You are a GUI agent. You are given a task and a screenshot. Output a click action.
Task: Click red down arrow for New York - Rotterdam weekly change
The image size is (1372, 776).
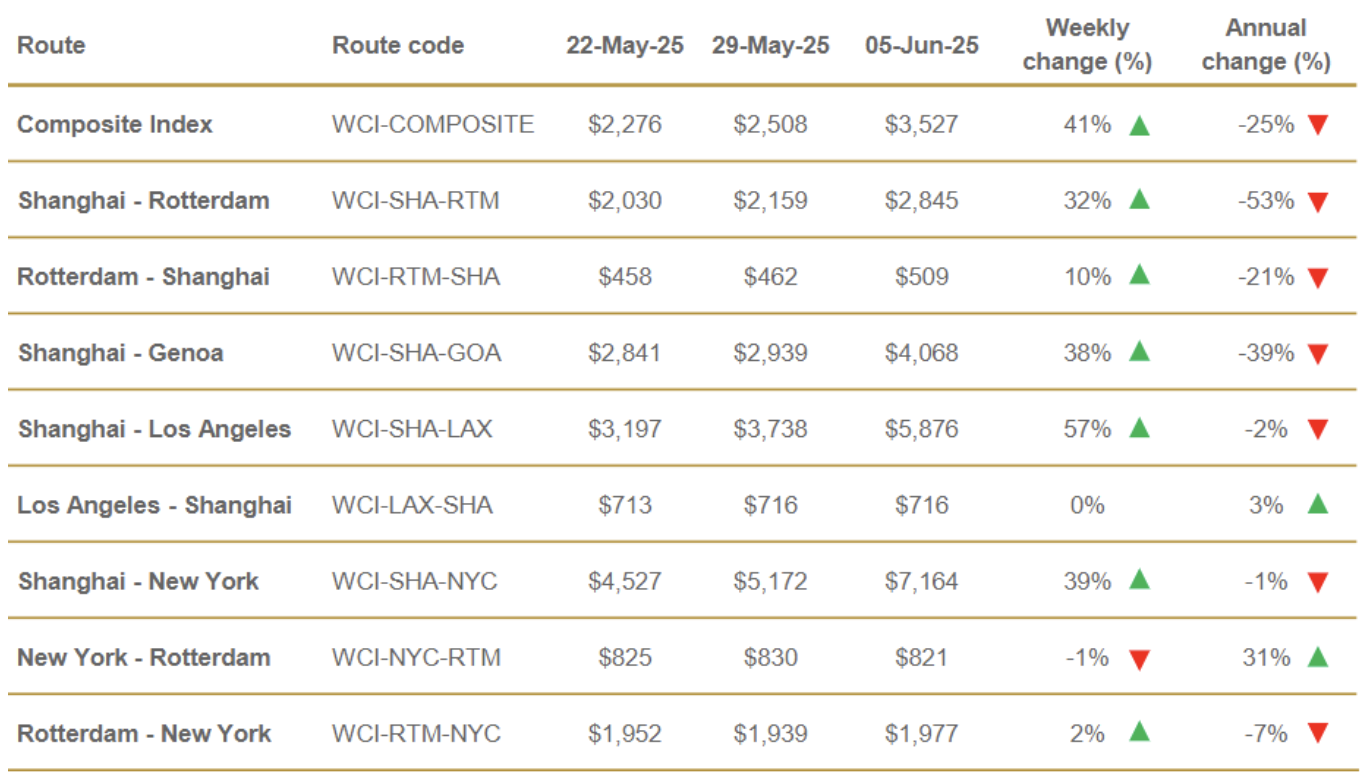1138,658
